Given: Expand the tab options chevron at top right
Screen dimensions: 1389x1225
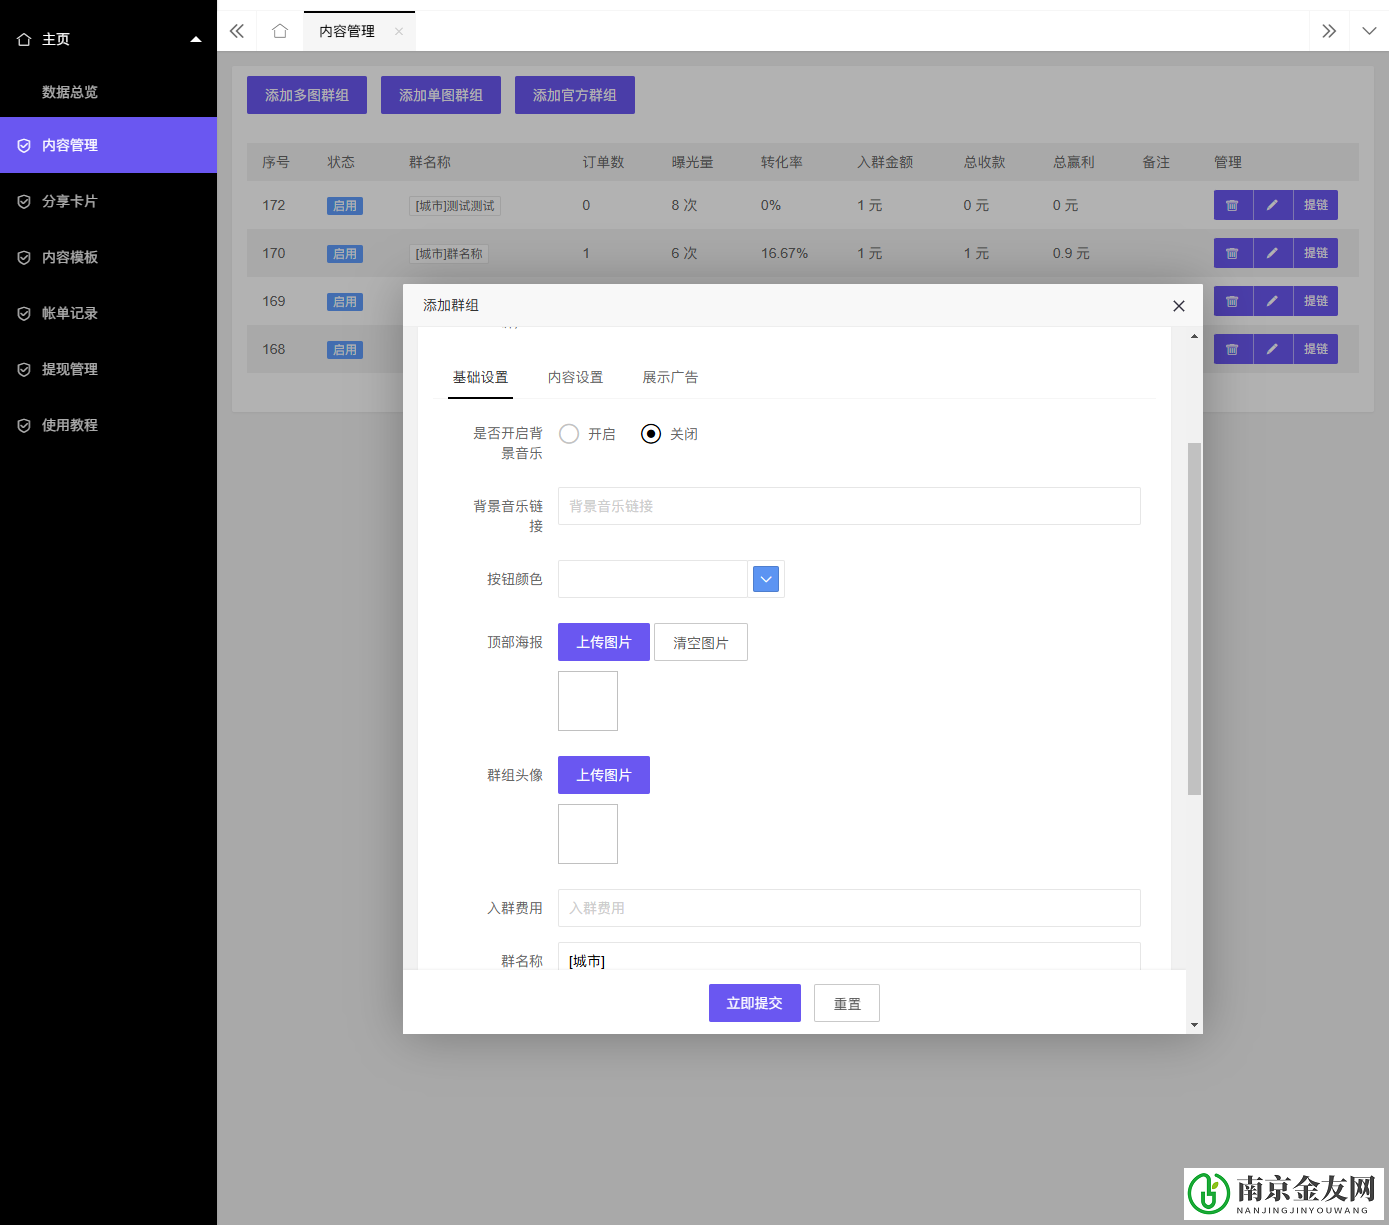Looking at the screenshot, I should click(1368, 31).
